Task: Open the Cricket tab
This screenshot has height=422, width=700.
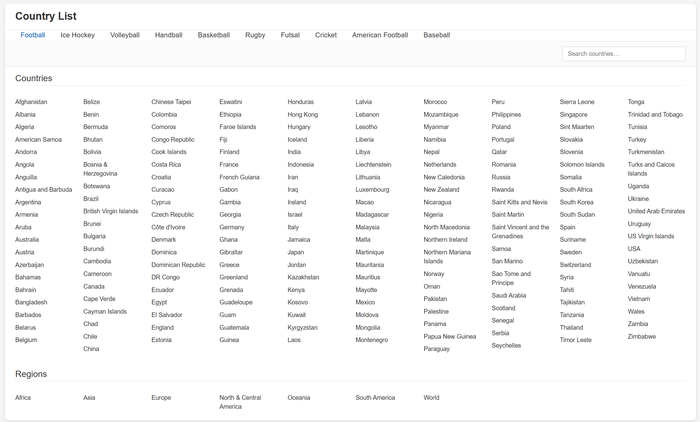Action: coord(326,35)
